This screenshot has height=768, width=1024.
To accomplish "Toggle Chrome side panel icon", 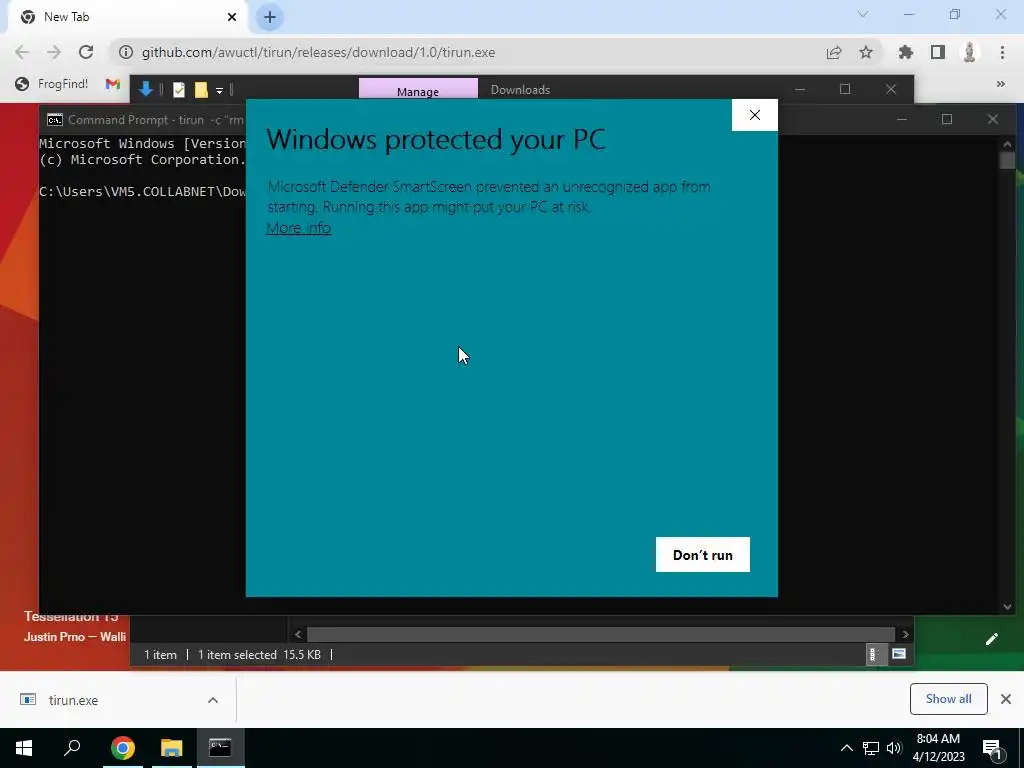I will tap(938, 52).
